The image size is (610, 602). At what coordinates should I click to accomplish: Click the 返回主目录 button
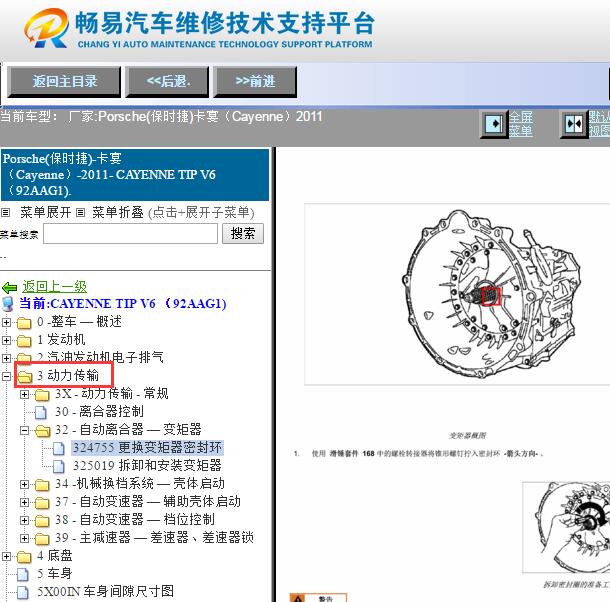pyautogui.click(x=64, y=82)
